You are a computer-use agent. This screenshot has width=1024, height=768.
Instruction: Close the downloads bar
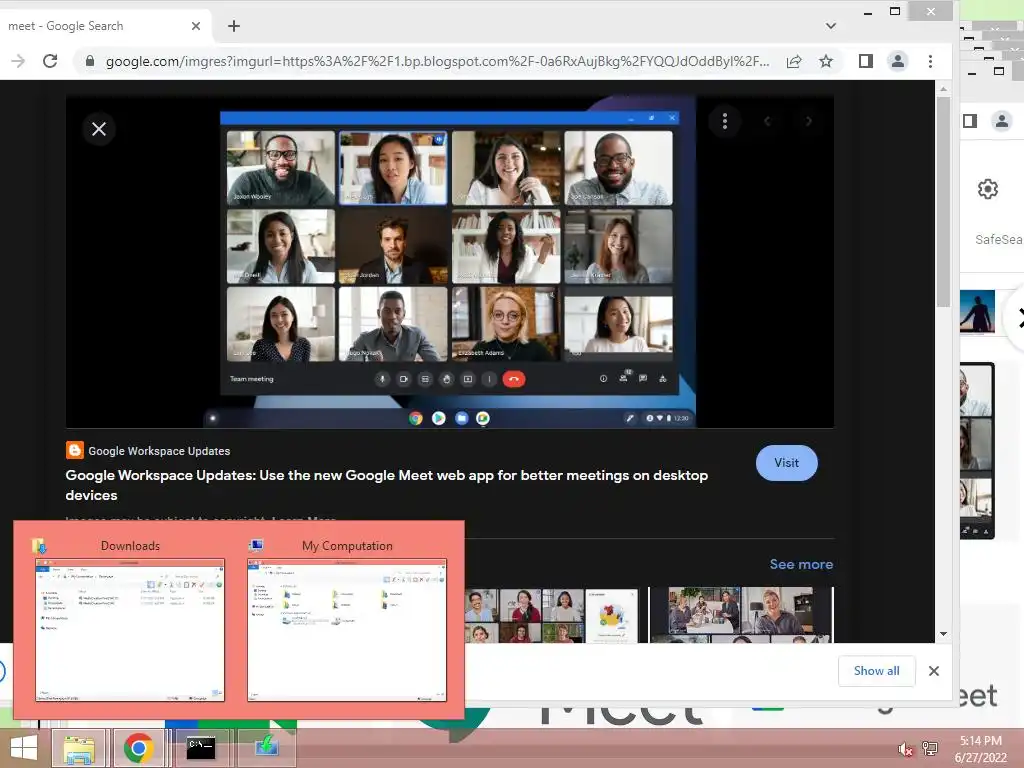[x=934, y=671]
